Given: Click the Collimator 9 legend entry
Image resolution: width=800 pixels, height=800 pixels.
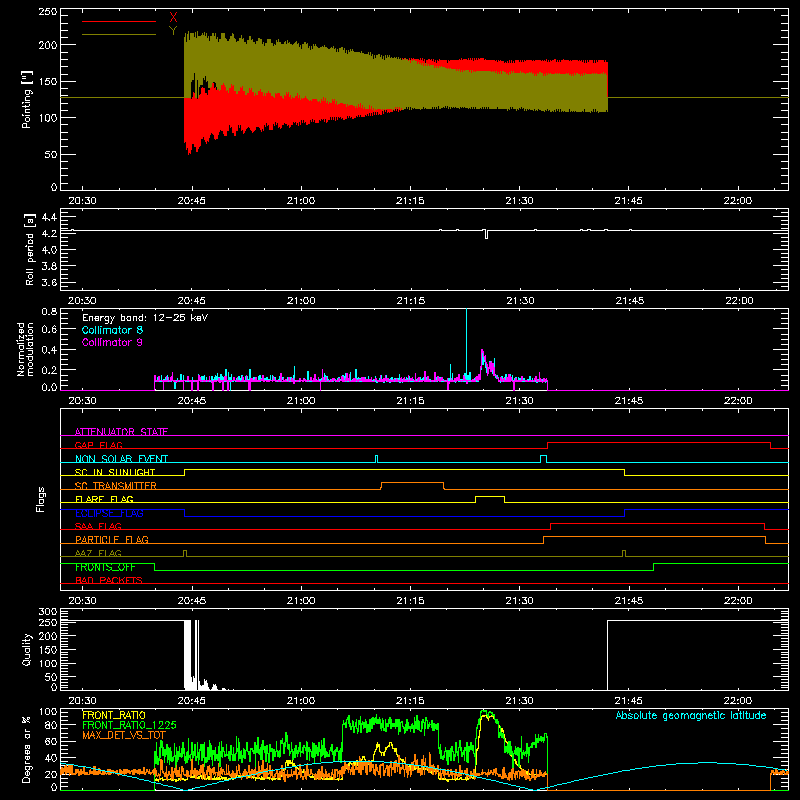Looking at the screenshot, I should (112, 342).
